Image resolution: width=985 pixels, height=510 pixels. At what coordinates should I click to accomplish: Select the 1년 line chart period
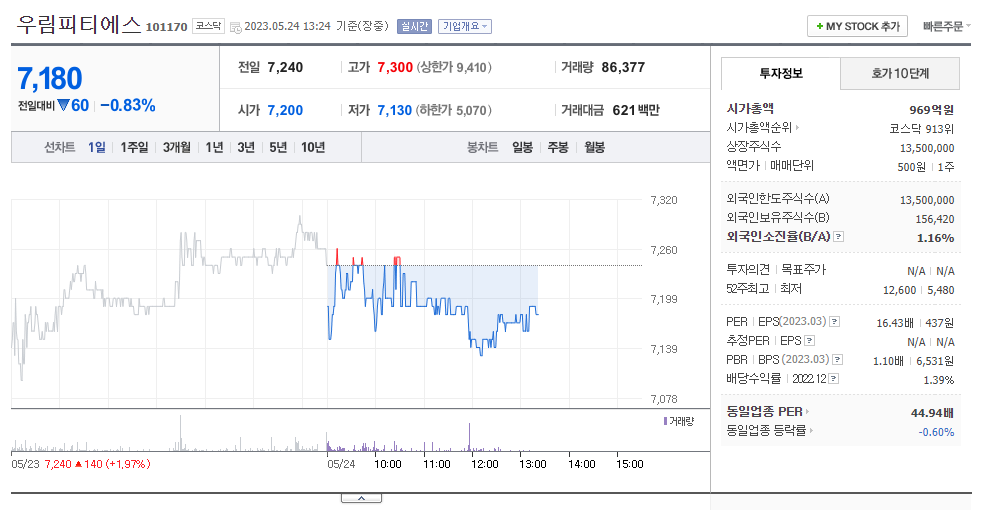click(x=214, y=147)
